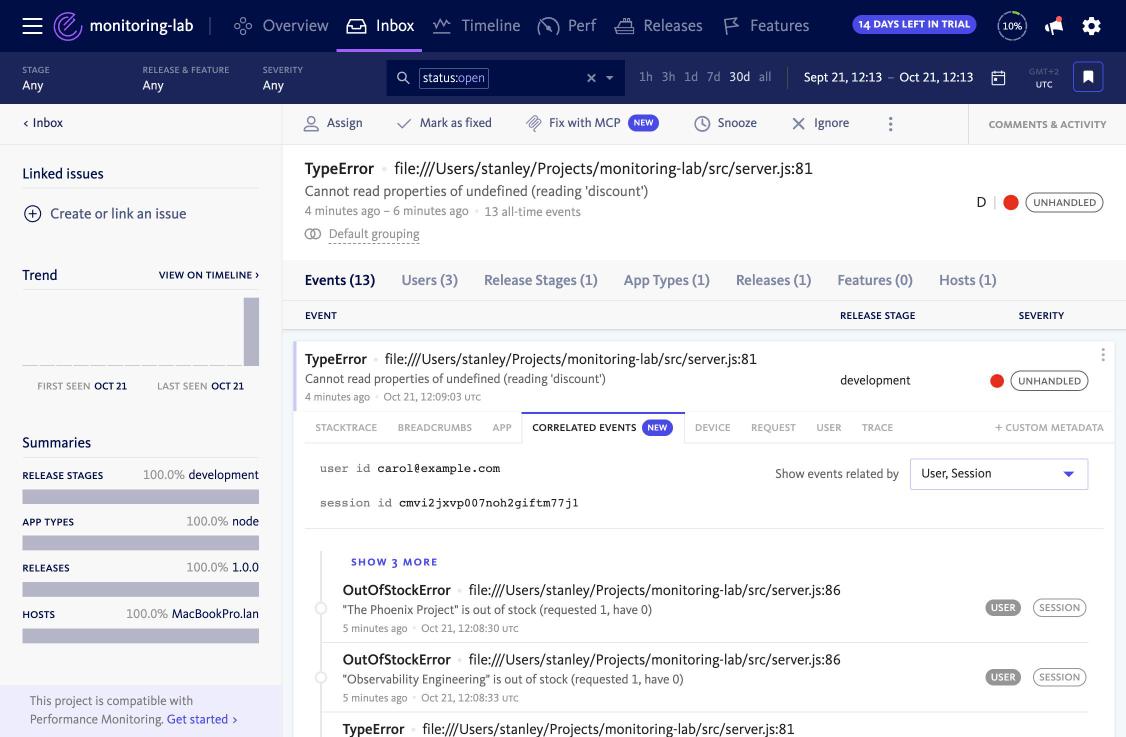The image size is (1126, 737).
Task: Click the trend chart bar
Action: [251, 332]
